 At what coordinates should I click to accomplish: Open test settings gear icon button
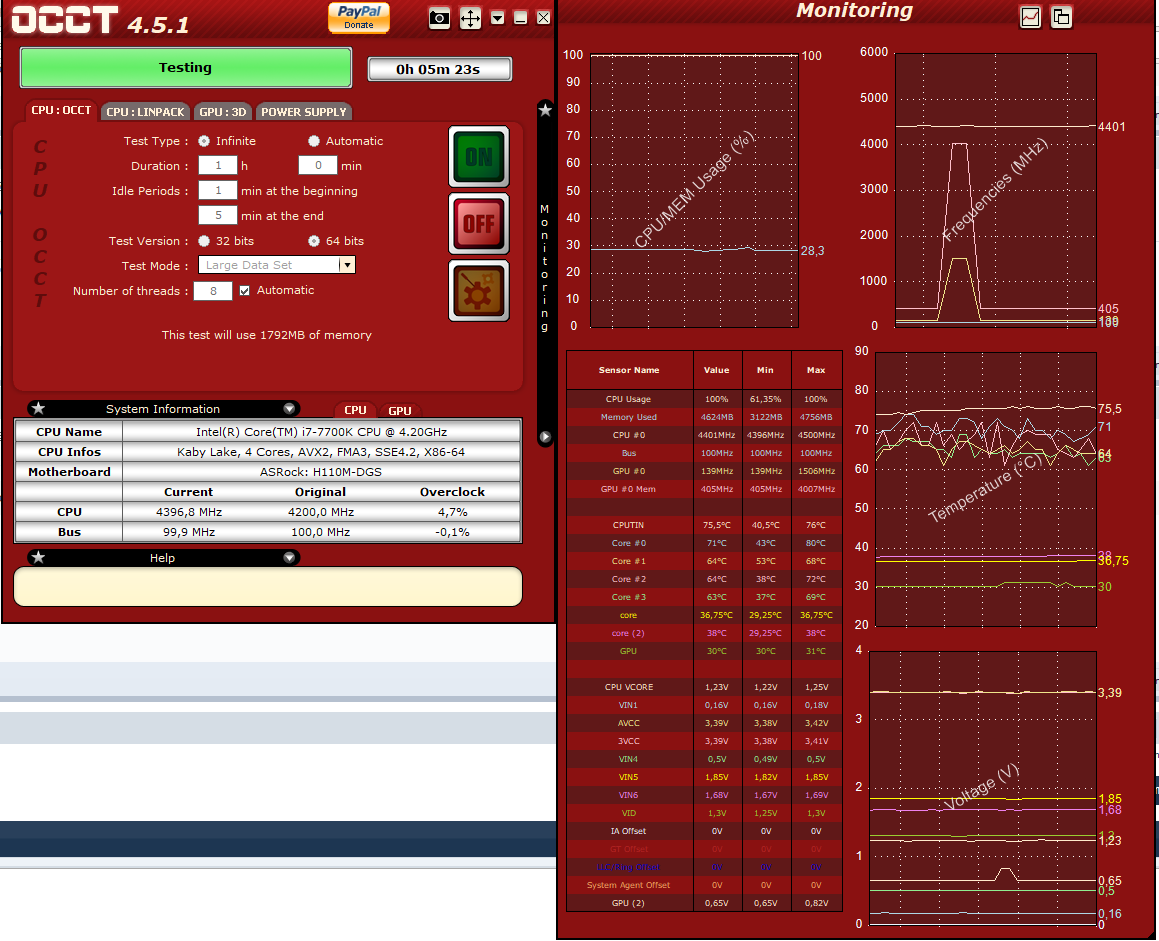[479, 291]
